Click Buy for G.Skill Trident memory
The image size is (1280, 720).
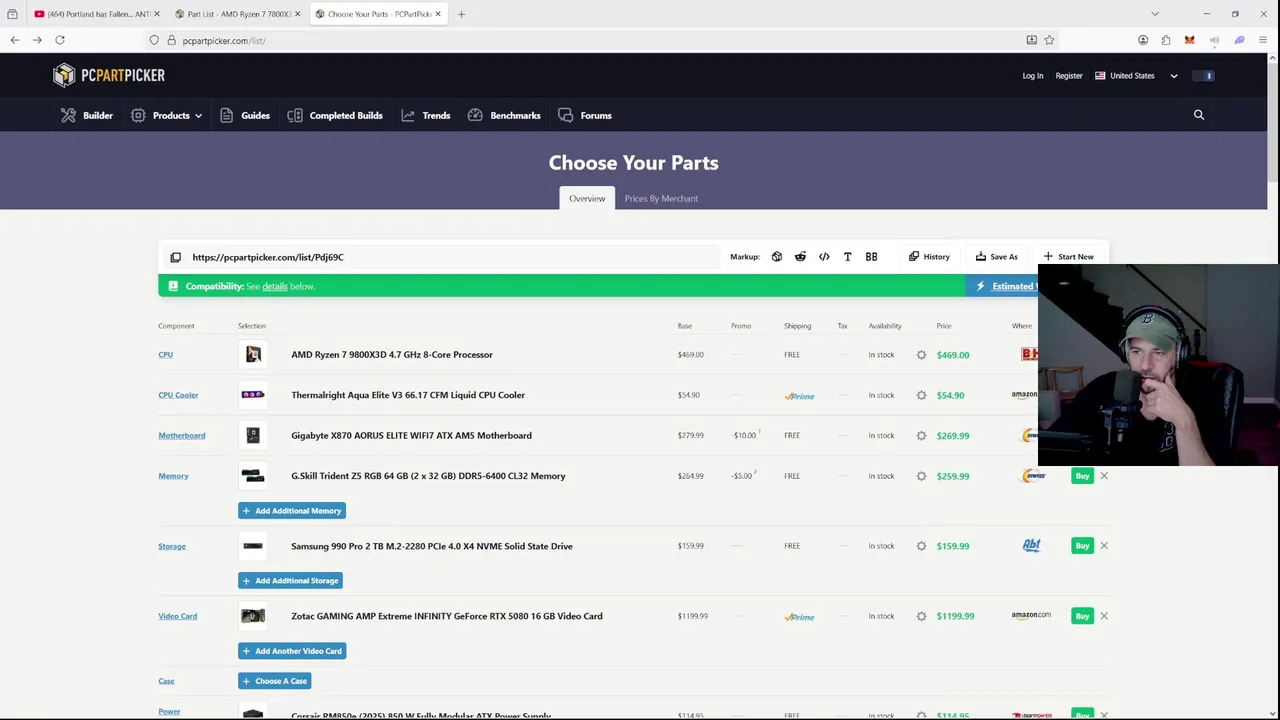coord(1082,476)
